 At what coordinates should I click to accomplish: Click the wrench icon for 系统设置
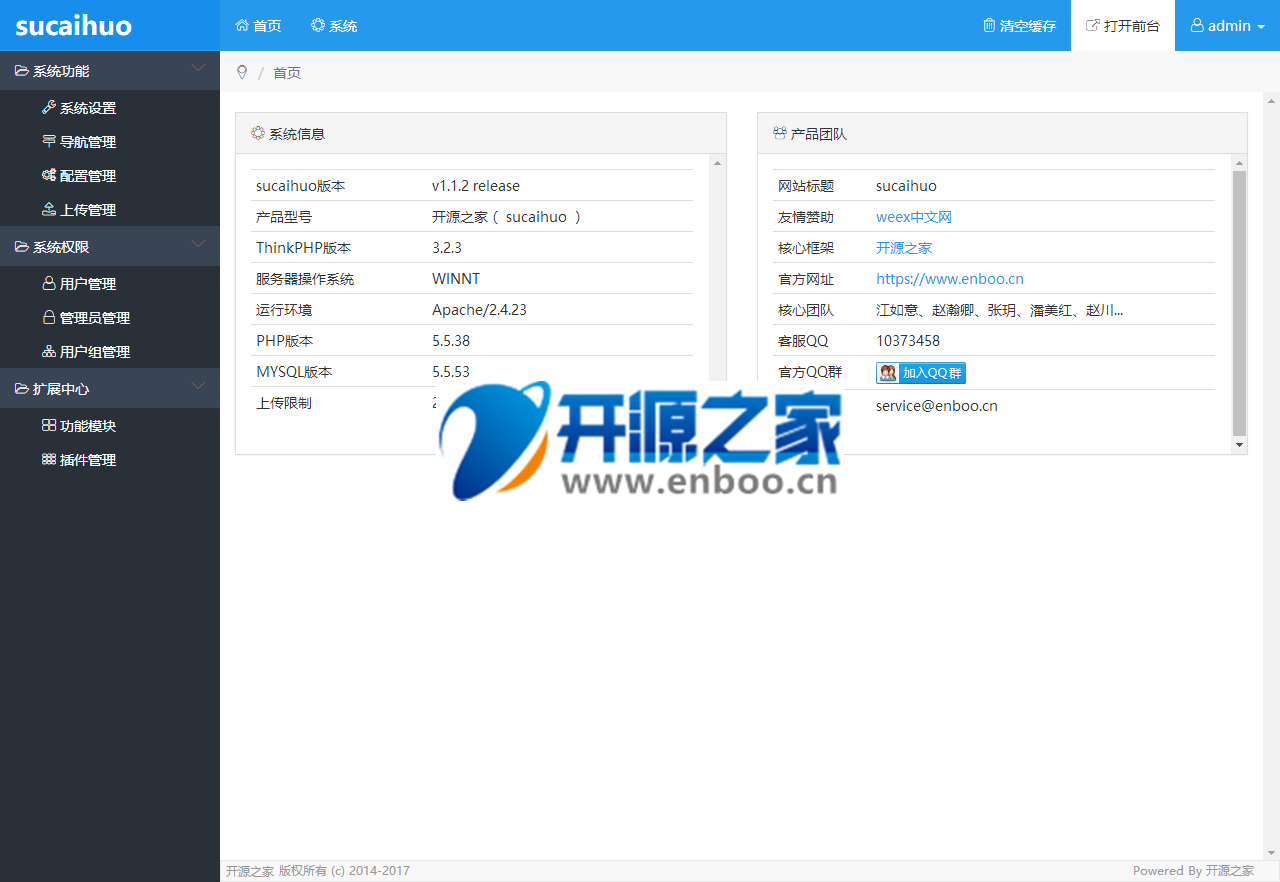coord(49,107)
